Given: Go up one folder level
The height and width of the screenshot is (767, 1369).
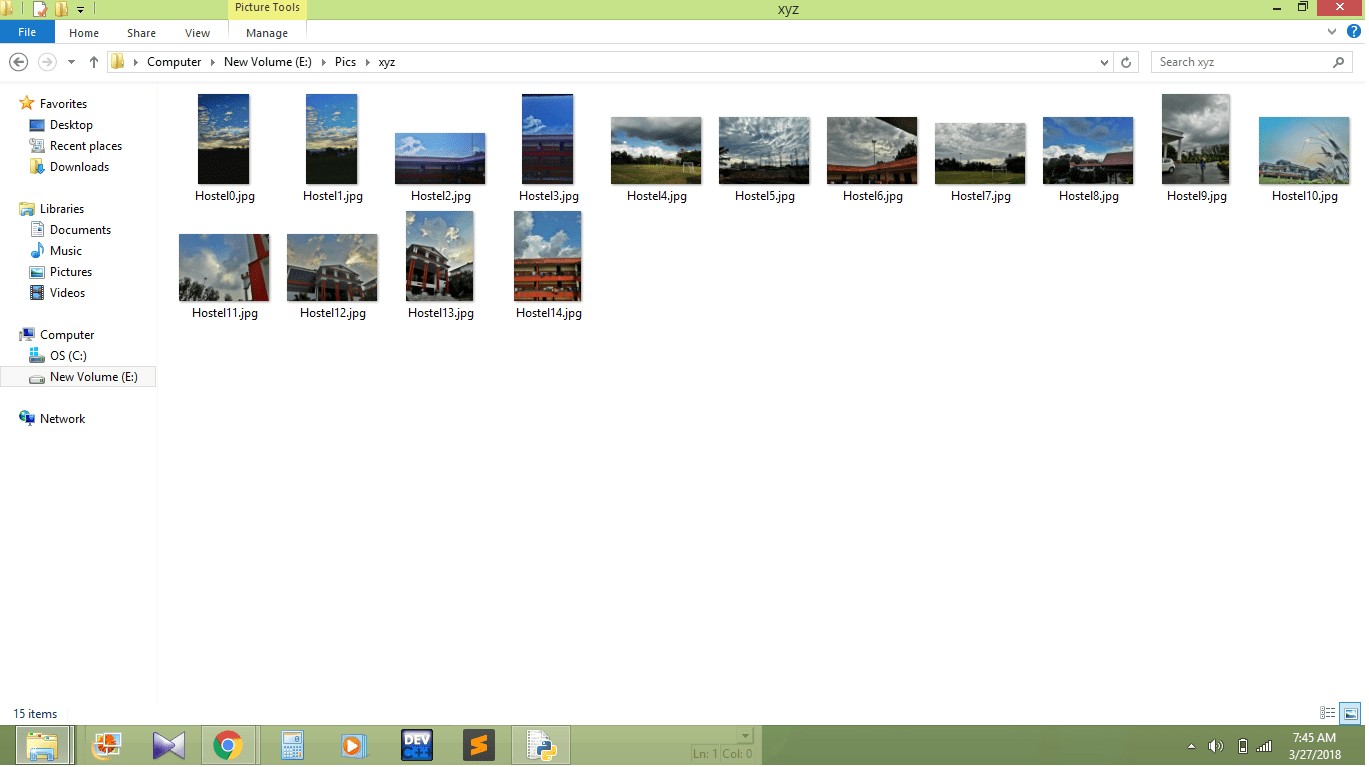Looking at the screenshot, I should click(94, 62).
